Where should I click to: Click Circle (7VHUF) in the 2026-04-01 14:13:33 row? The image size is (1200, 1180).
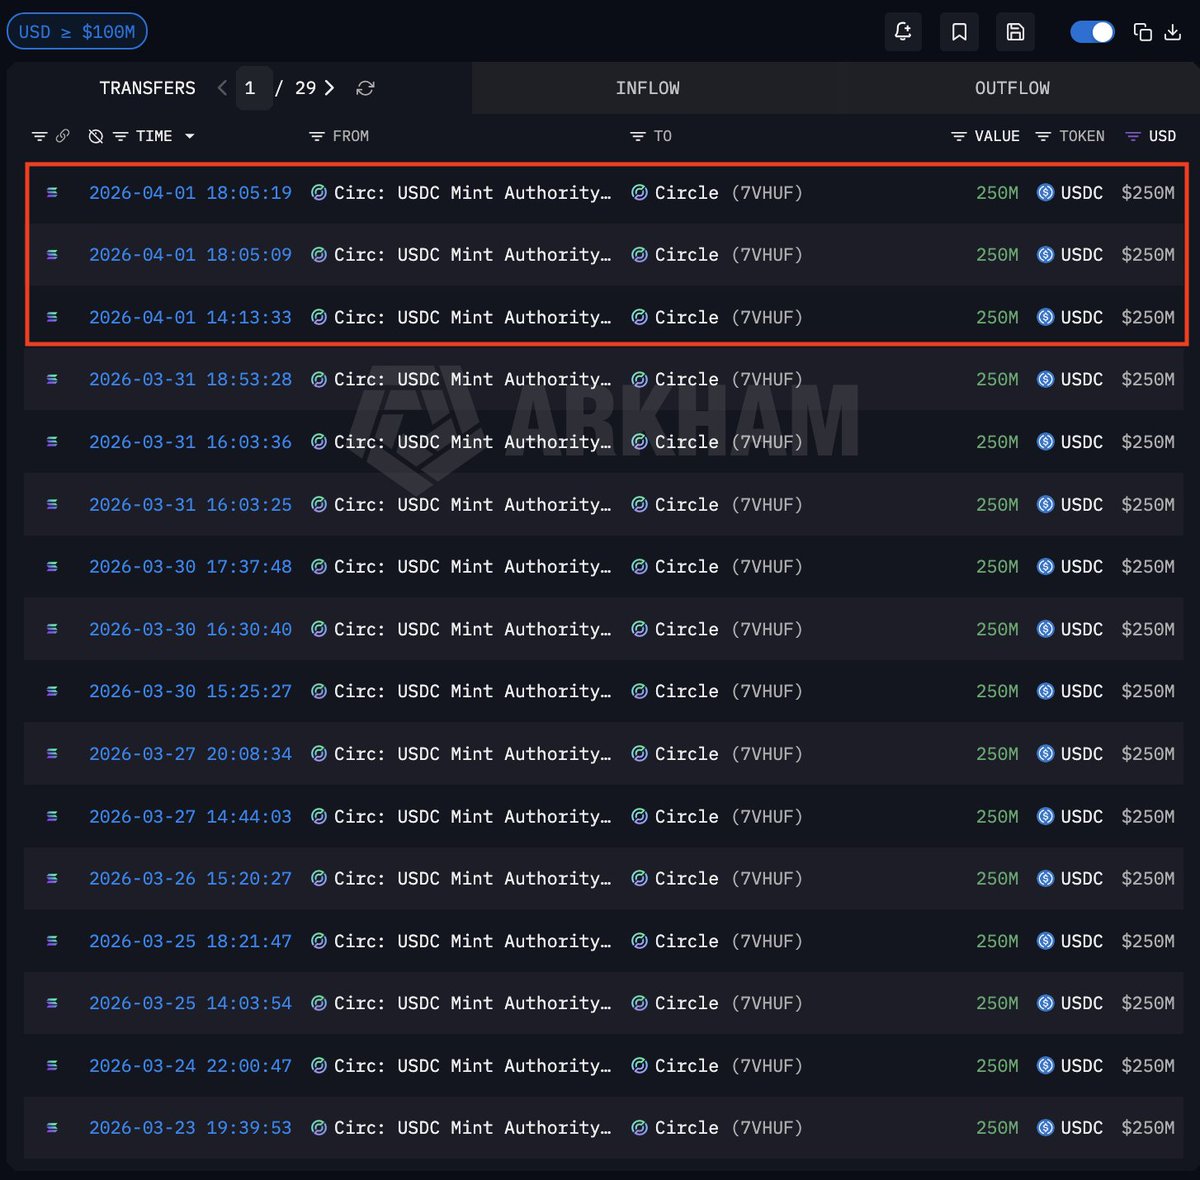tap(729, 317)
